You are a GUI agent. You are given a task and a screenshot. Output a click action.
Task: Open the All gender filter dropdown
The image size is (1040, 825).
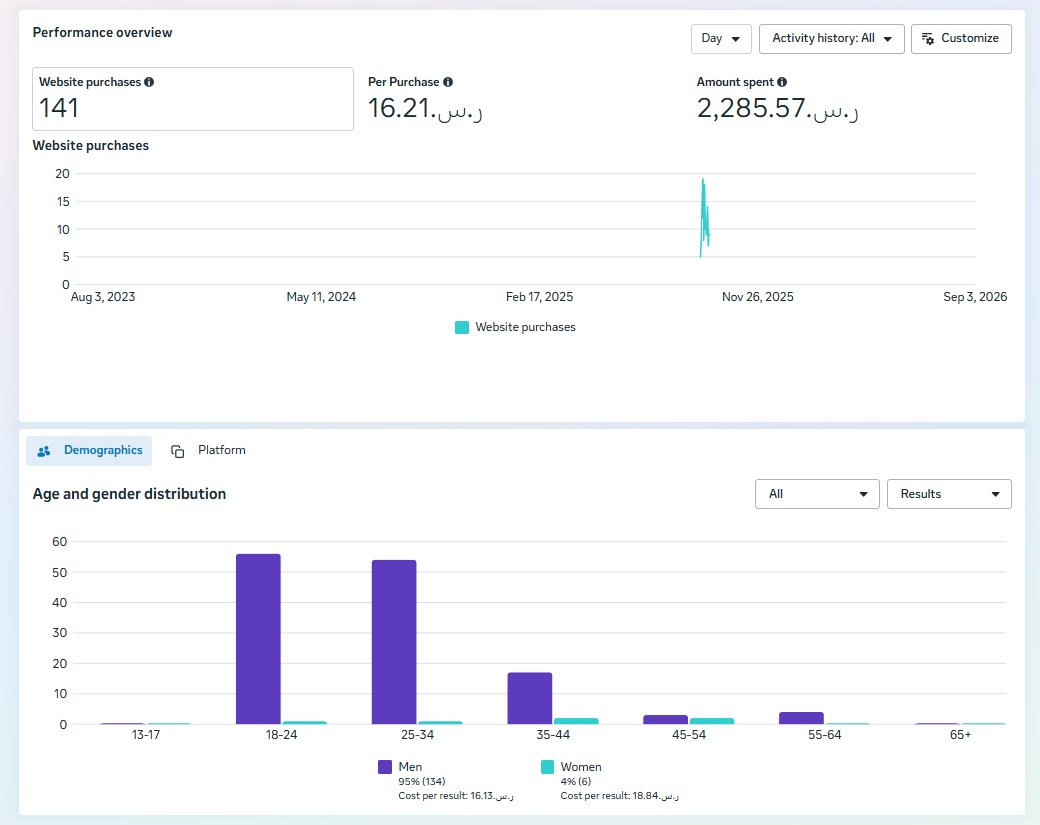817,494
